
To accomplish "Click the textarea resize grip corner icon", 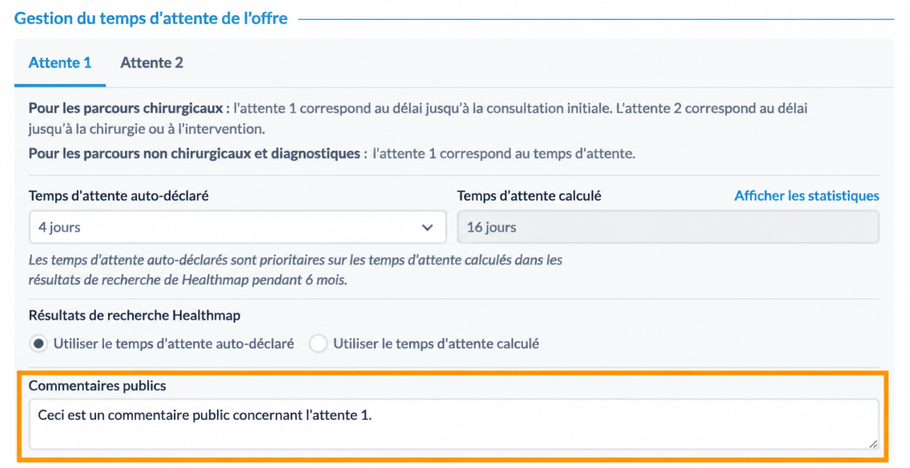I will tap(873, 444).
